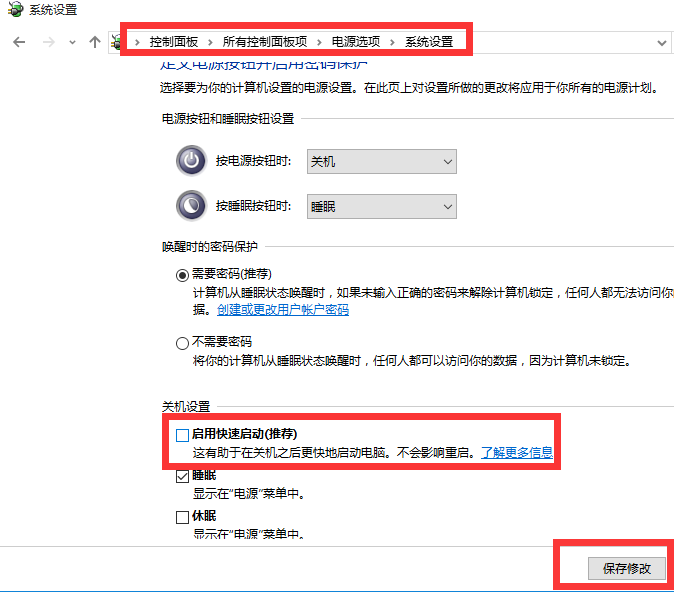
Task: Select the 不需要密码 radio button
Action: click(182, 343)
